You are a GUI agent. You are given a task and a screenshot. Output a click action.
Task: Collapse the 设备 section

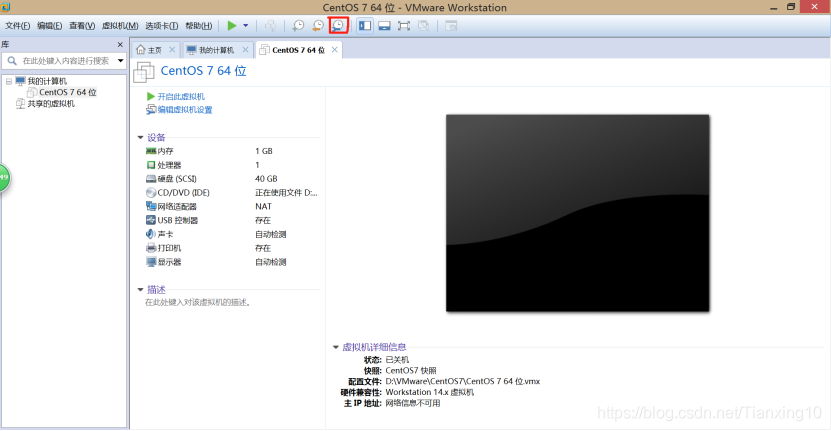point(140,138)
